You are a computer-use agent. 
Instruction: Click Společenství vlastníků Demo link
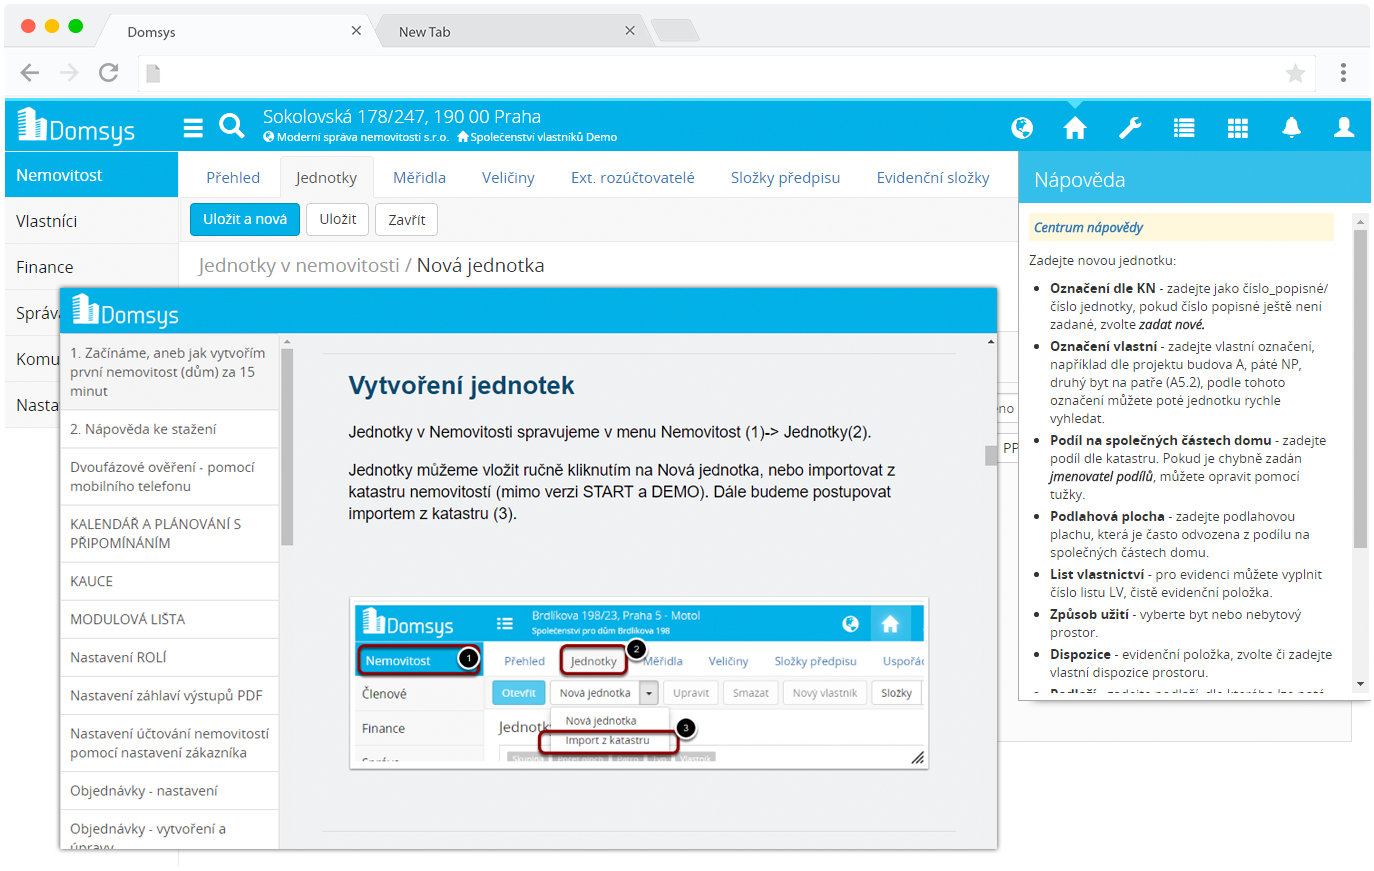537,137
